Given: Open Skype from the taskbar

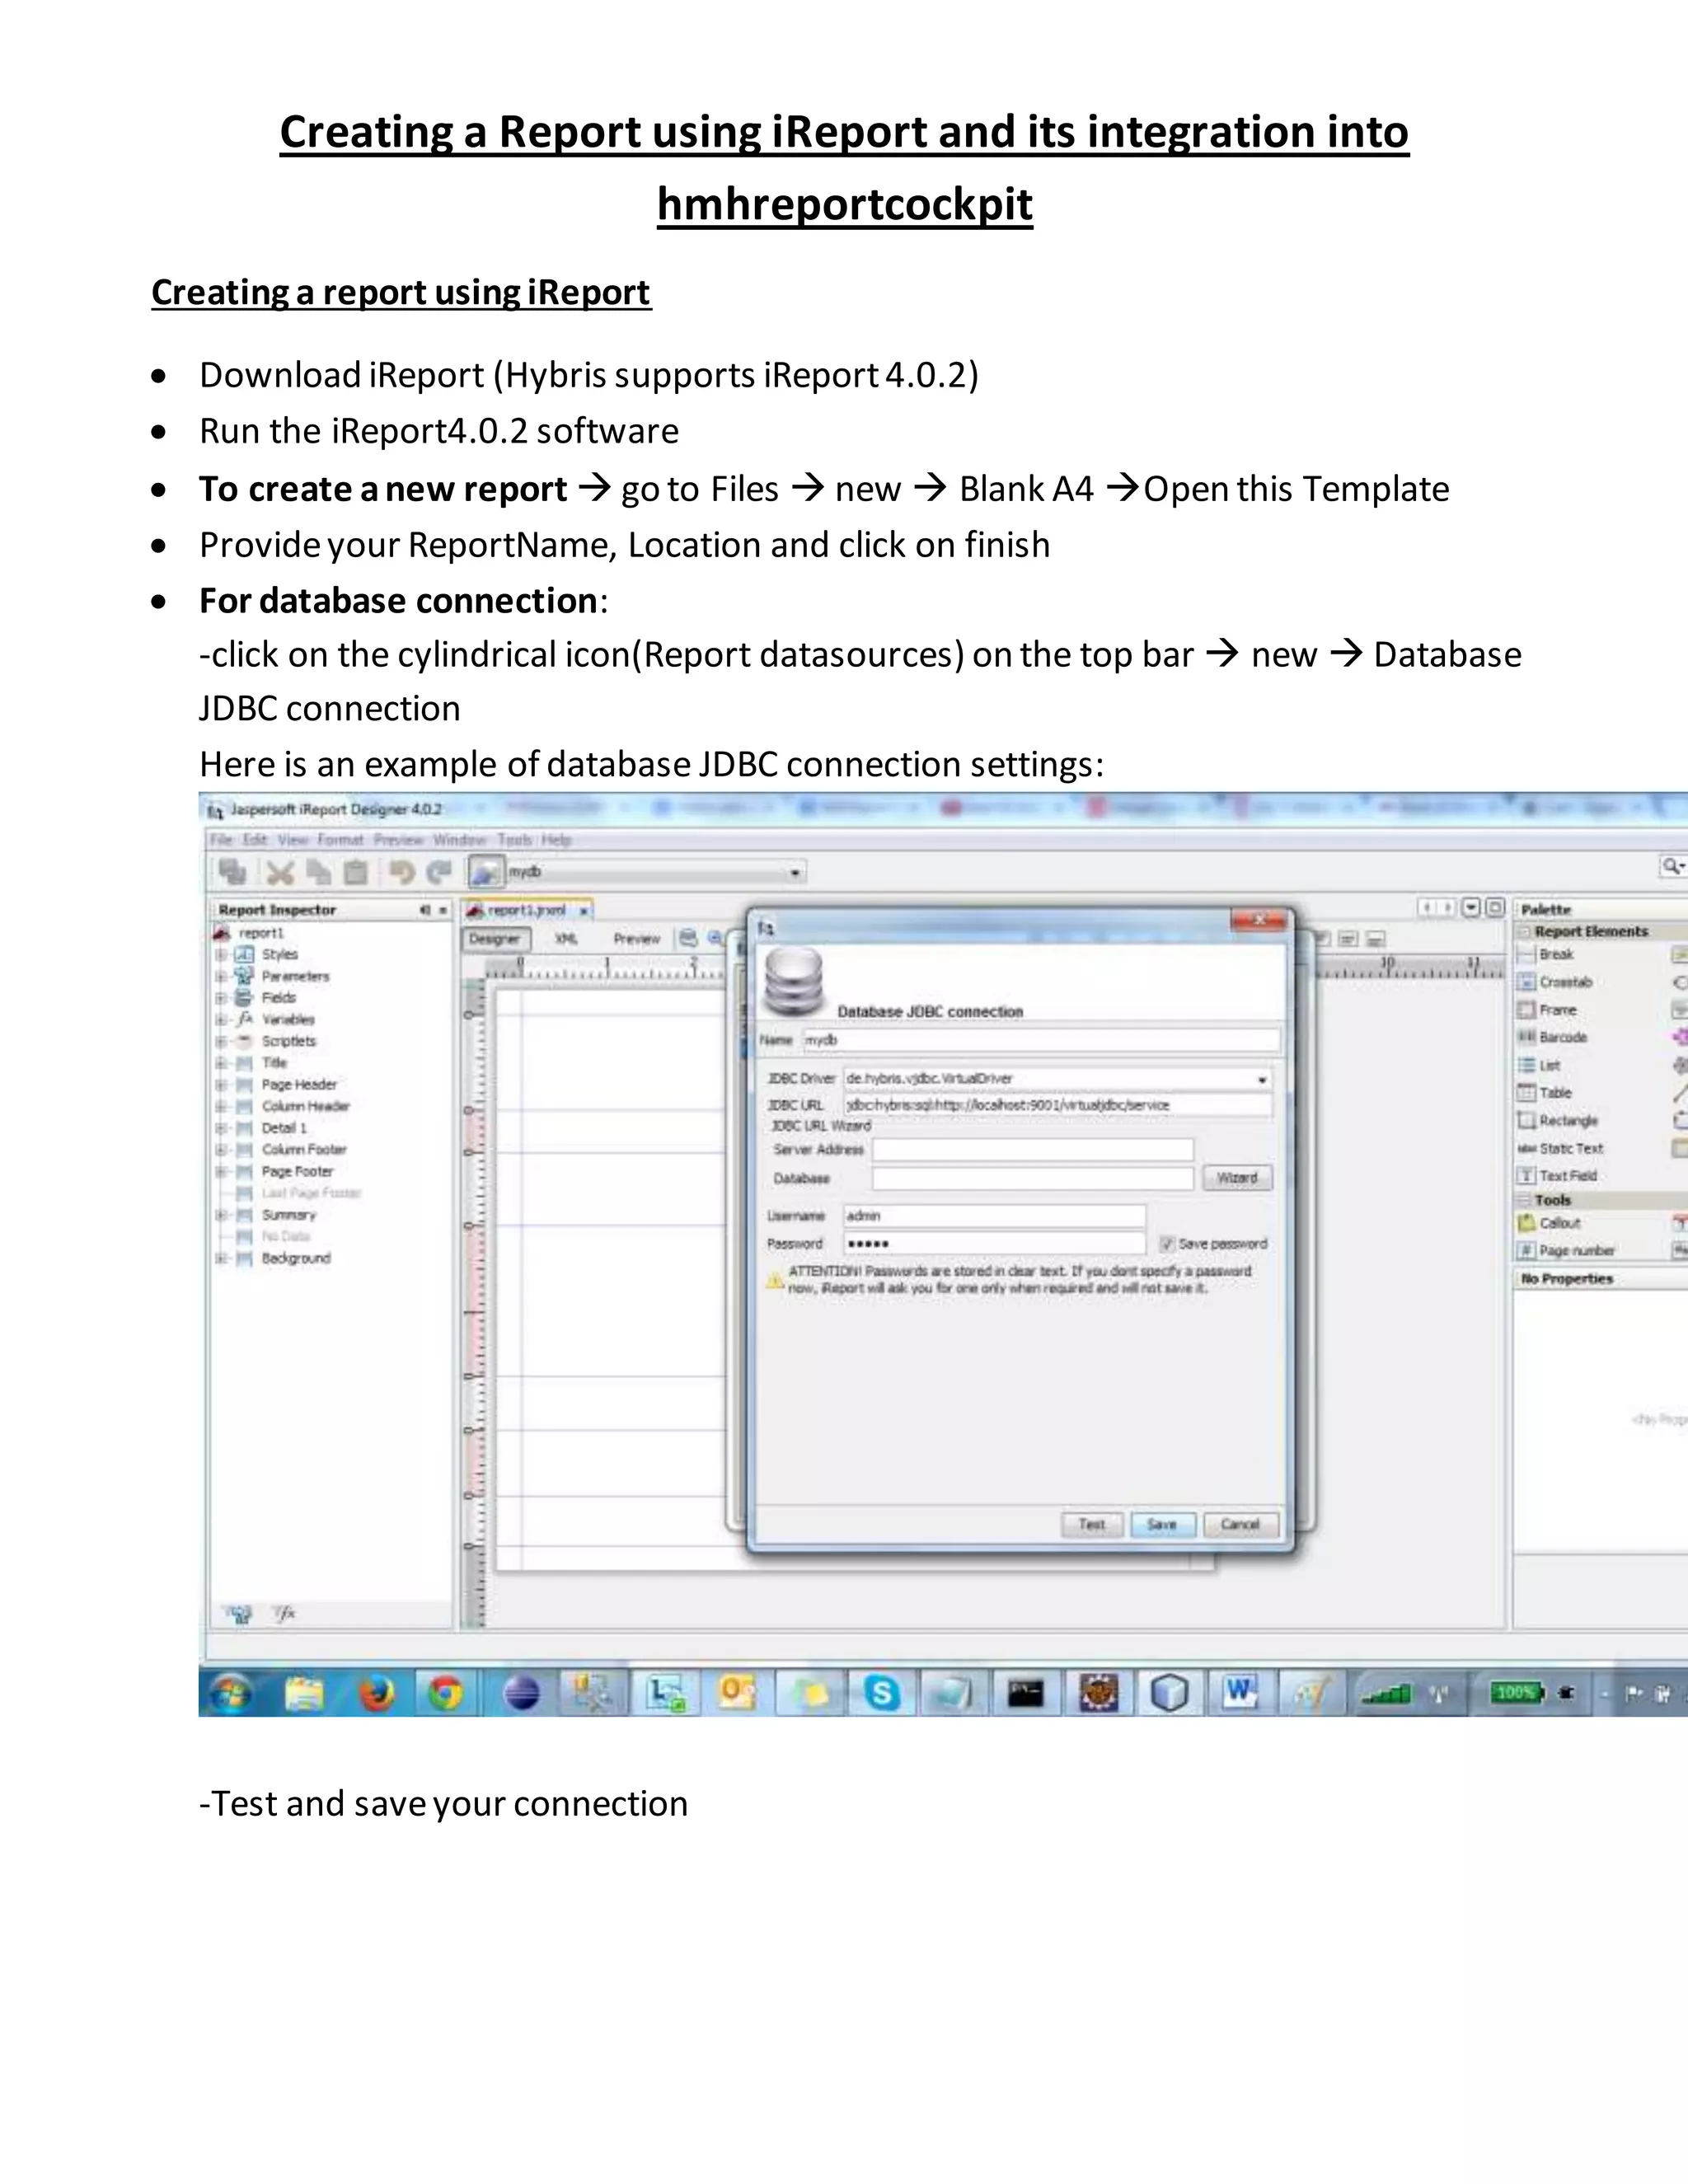Looking at the screenshot, I should pos(882,1693).
